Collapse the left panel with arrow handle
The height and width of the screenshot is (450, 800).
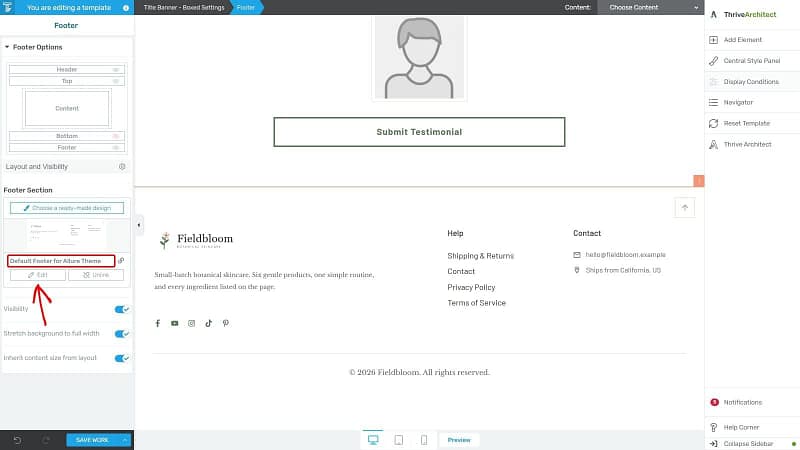(139, 225)
